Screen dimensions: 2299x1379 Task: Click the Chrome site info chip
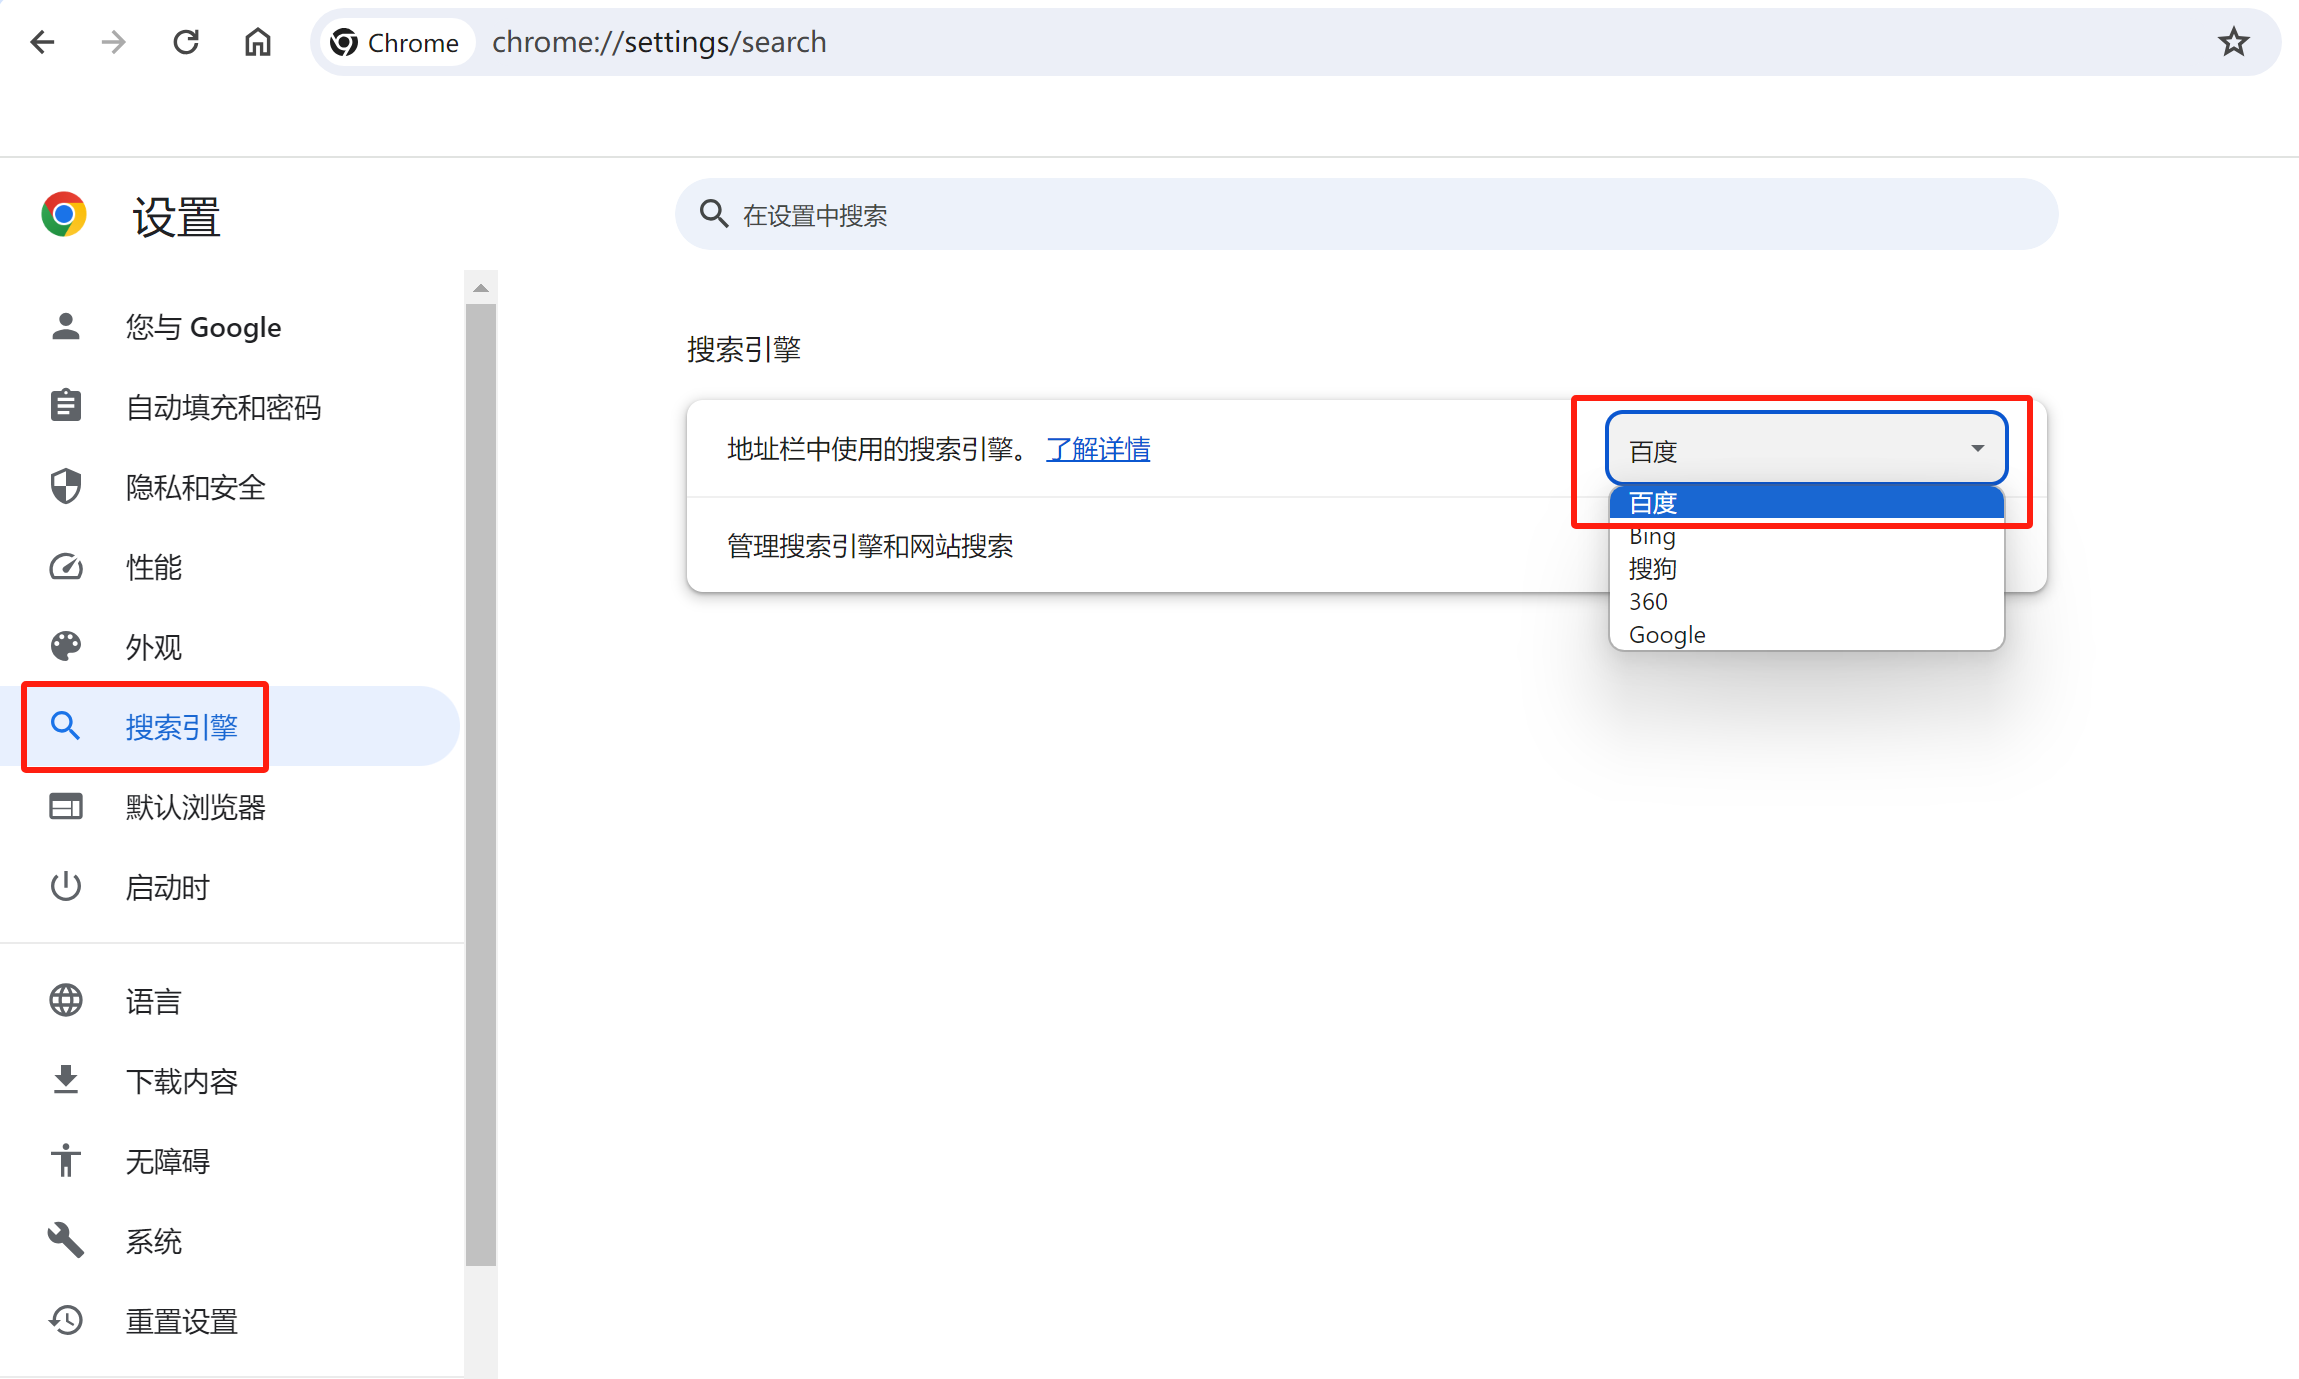pos(396,42)
